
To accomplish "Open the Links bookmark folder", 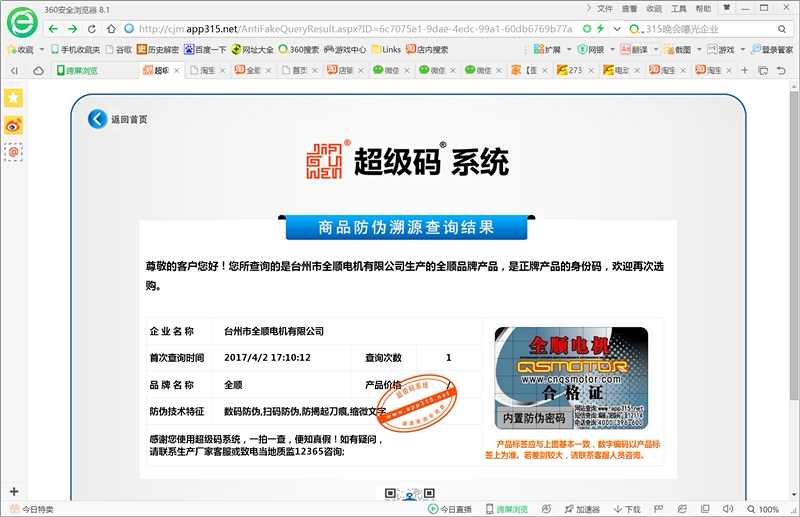I will (386, 50).
